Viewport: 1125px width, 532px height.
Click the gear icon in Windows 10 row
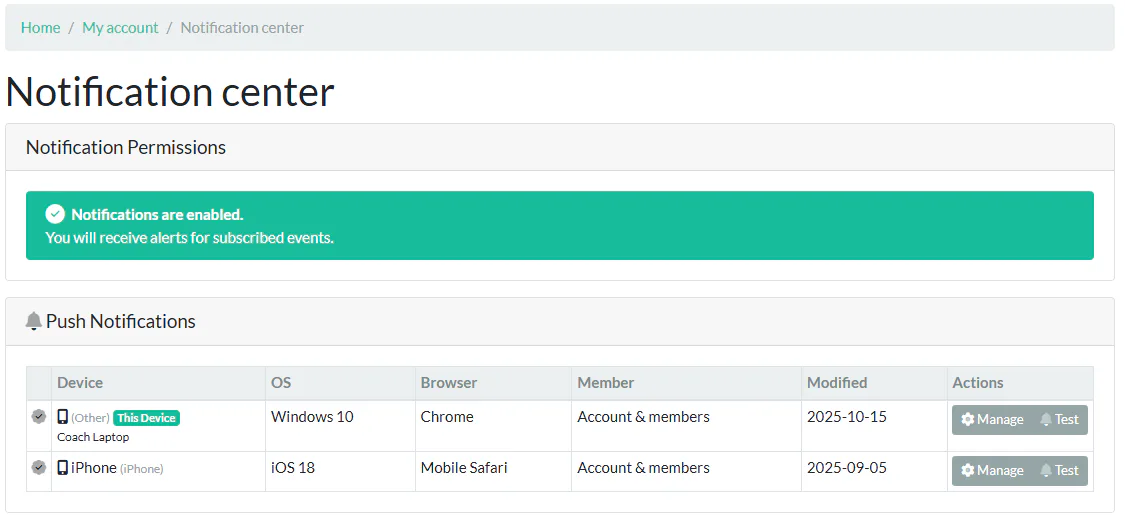(968, 419)
